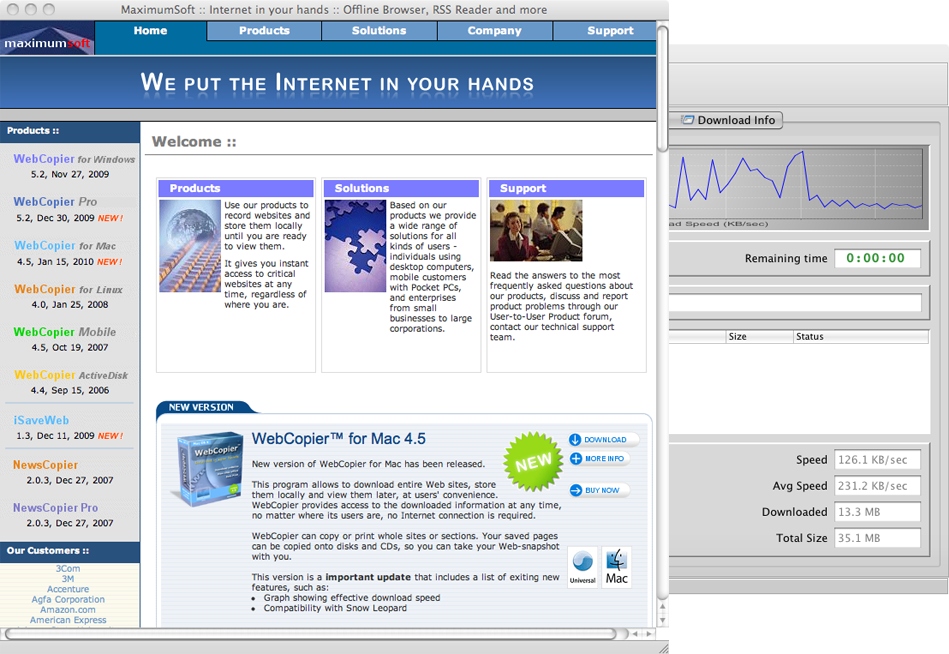Open the Company navigation tab
Screen dimensions: 949x654
coord(494,31)
